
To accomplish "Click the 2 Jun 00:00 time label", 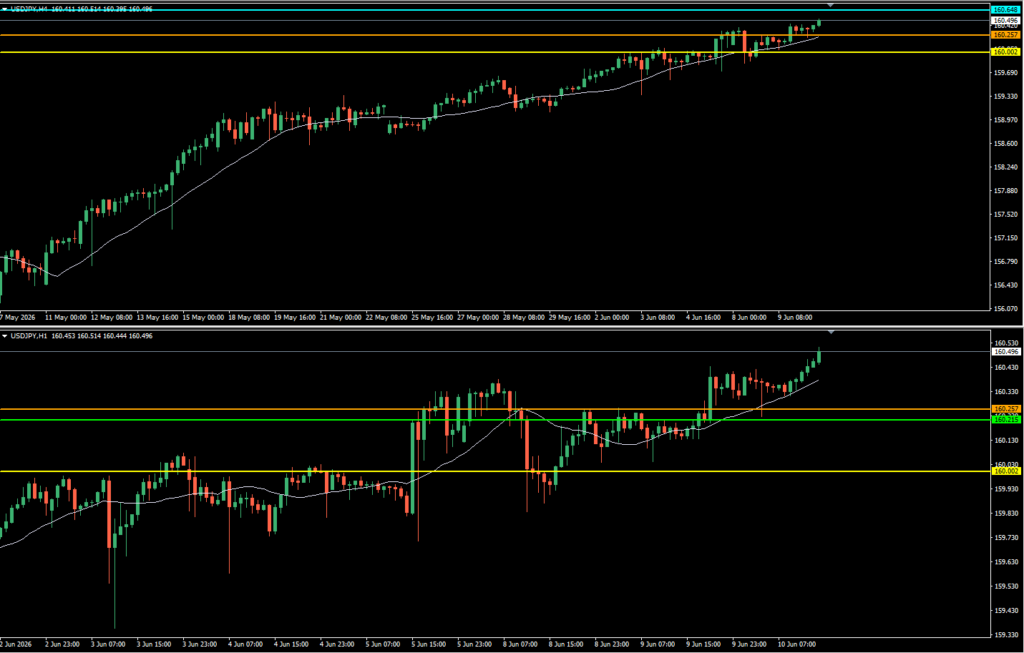I will pos(612,317).
